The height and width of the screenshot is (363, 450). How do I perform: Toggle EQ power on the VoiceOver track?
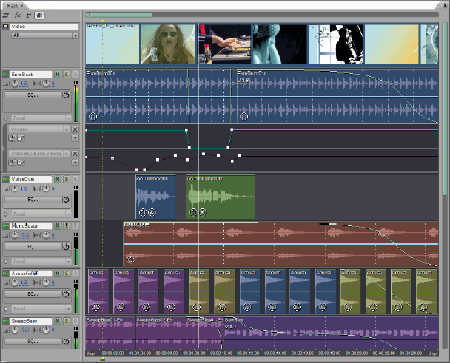click(66, 200)
